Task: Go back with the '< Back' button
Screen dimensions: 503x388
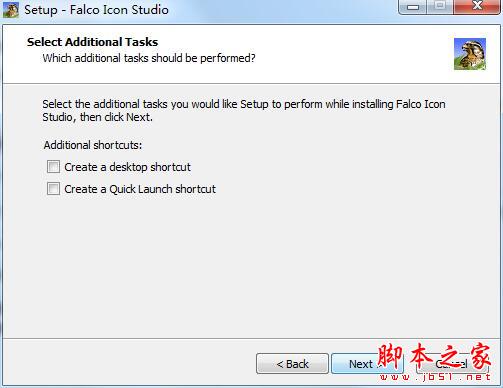Action: point(292,364)
